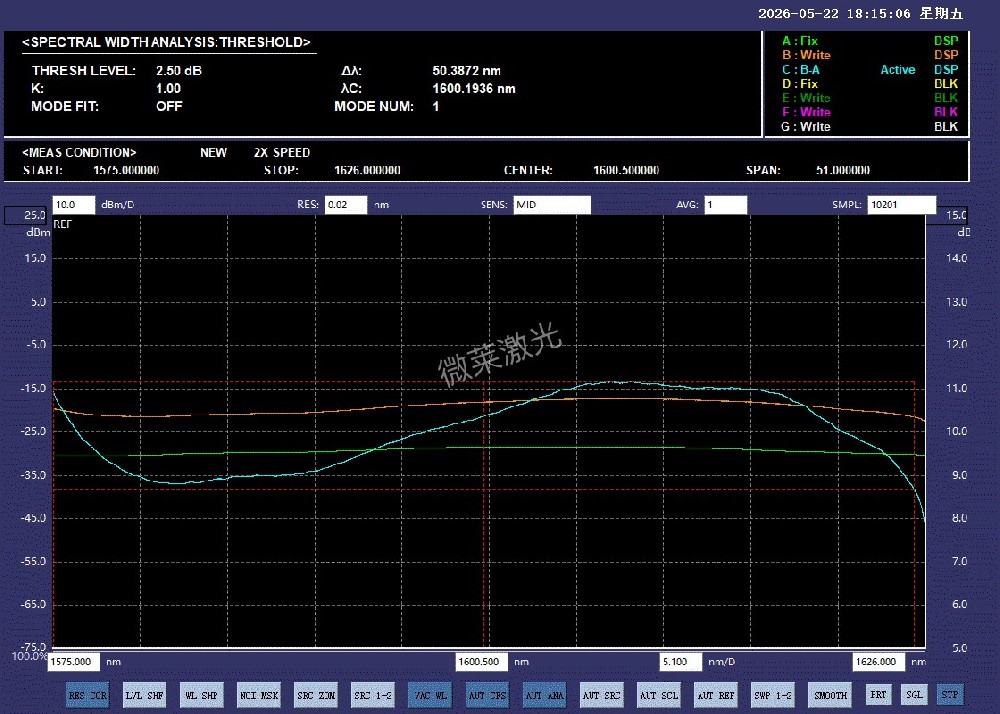Edit the 10.0 dBm/D level scale field
The width and height of the screenshot is (1000, 714).
[73, 205]
